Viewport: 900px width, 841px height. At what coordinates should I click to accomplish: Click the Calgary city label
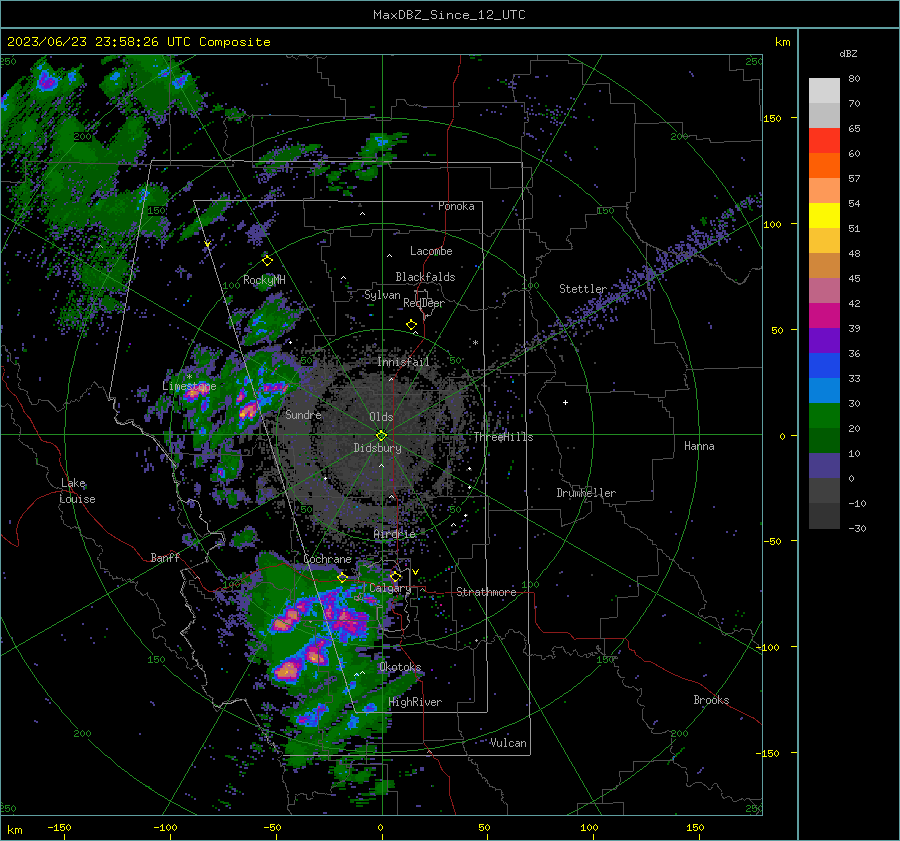390,588
